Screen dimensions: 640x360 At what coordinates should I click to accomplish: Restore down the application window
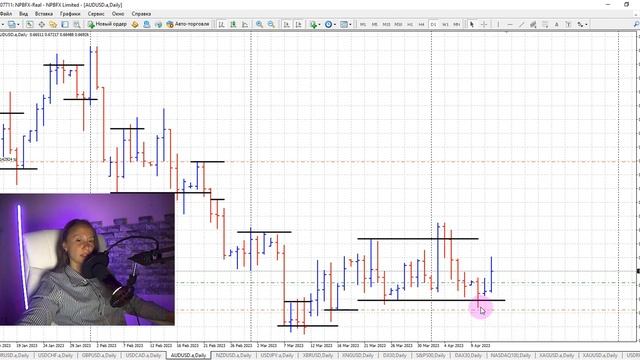pos(627,4)
